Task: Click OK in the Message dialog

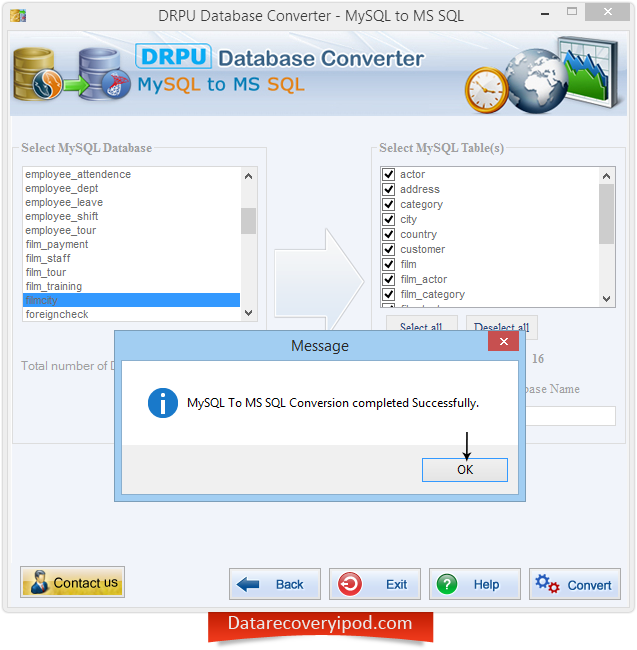Action: [464, 470]
